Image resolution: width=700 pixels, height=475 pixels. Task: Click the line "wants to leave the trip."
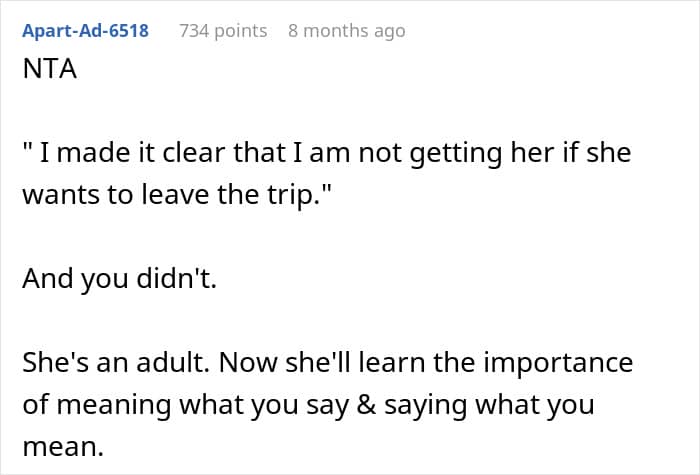[177, 195]
